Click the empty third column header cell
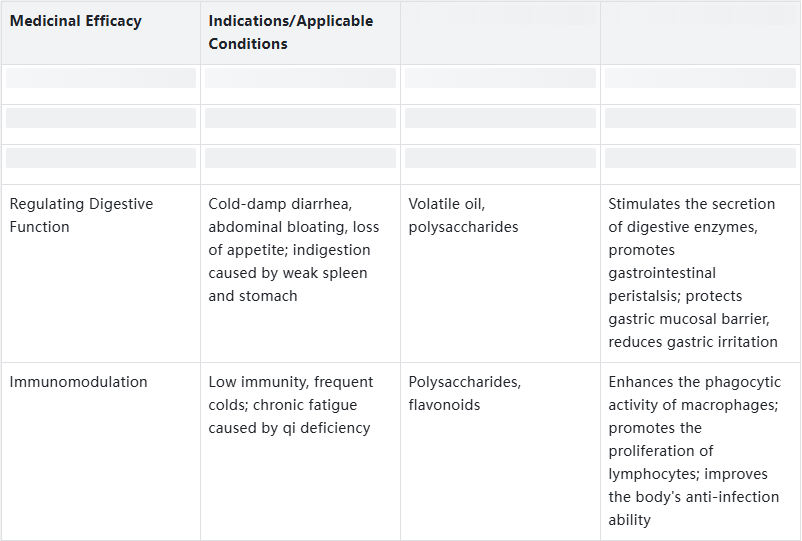Image resolution: width=802 pixels, height=541 pixels. 500,32
